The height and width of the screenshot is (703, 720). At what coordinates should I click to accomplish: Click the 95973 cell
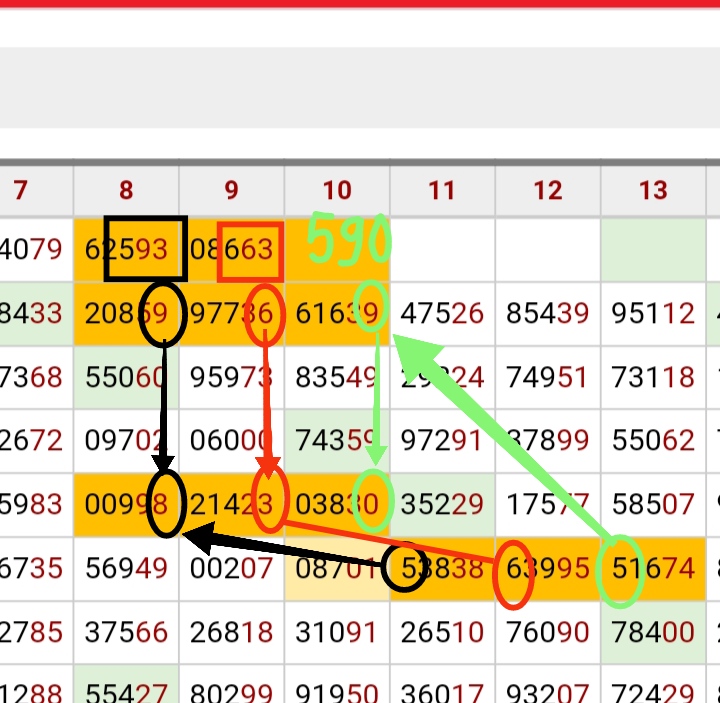tap(231, 377)
